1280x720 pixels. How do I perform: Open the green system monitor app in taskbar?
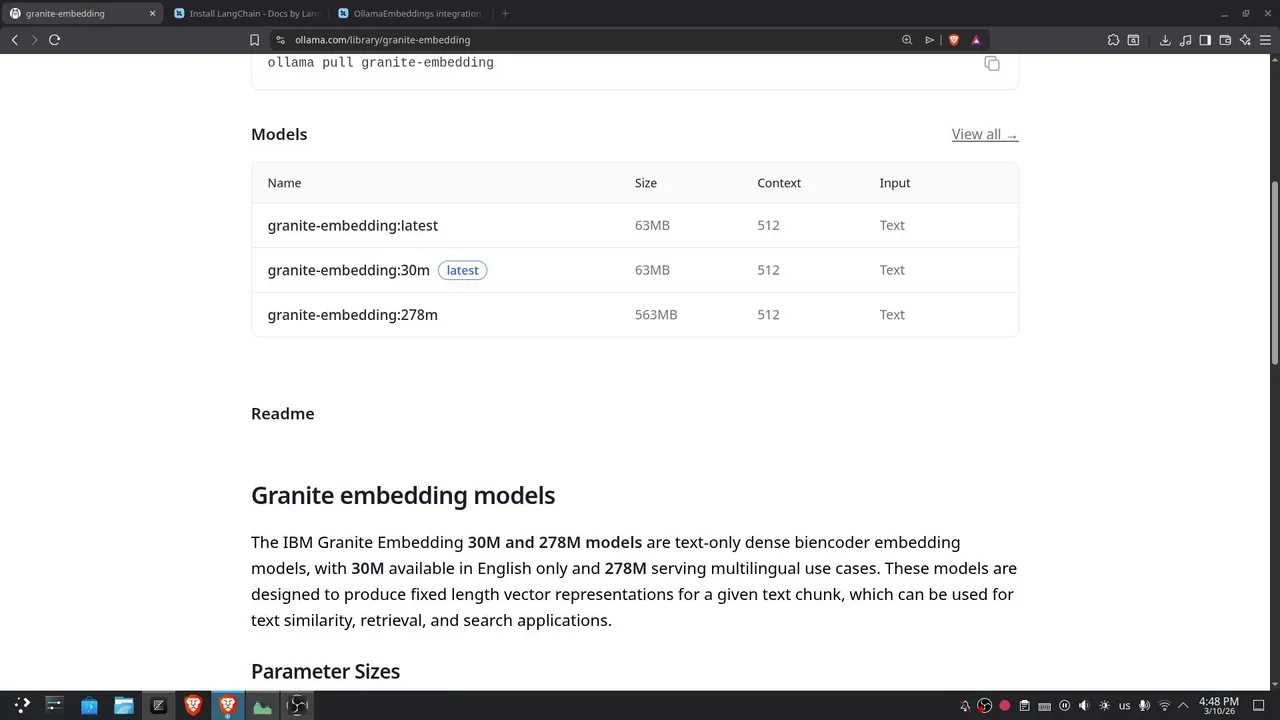click(262, 705)
